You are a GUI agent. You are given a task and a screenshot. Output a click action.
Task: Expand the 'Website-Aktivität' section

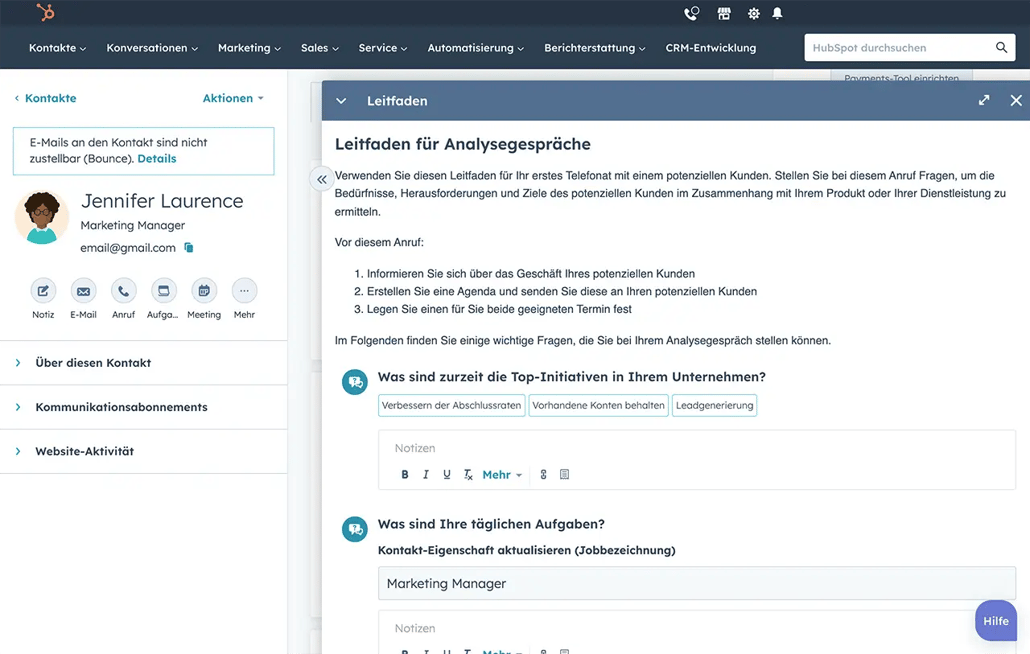[84, 451]
